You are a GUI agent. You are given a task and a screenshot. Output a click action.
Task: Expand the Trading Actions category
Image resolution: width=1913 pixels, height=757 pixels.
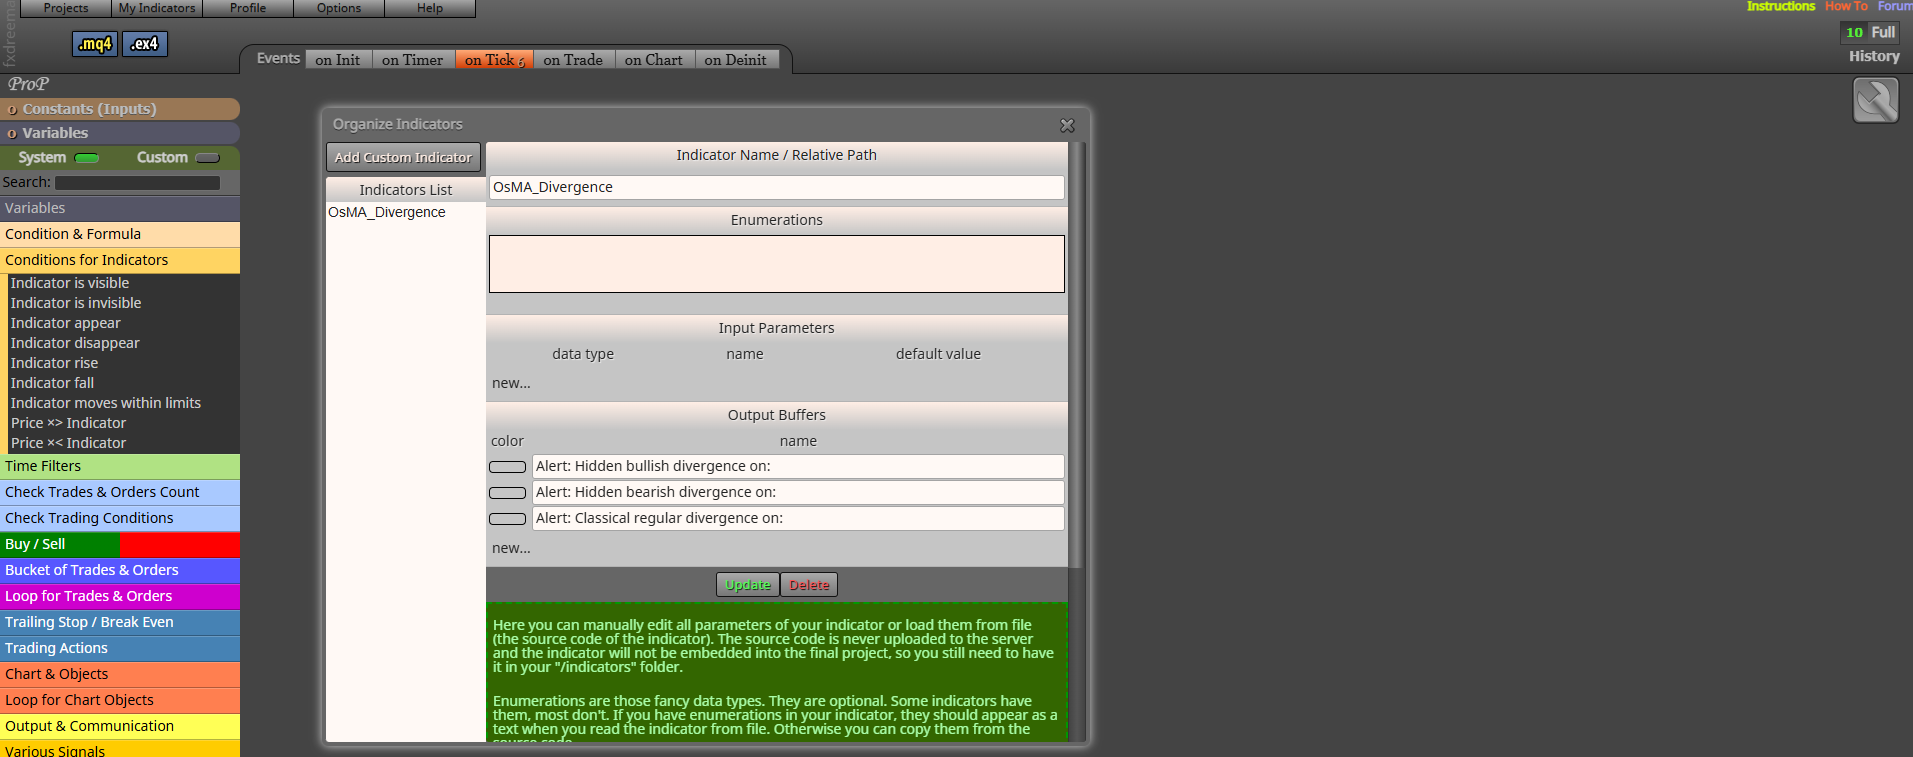(120, 648)
